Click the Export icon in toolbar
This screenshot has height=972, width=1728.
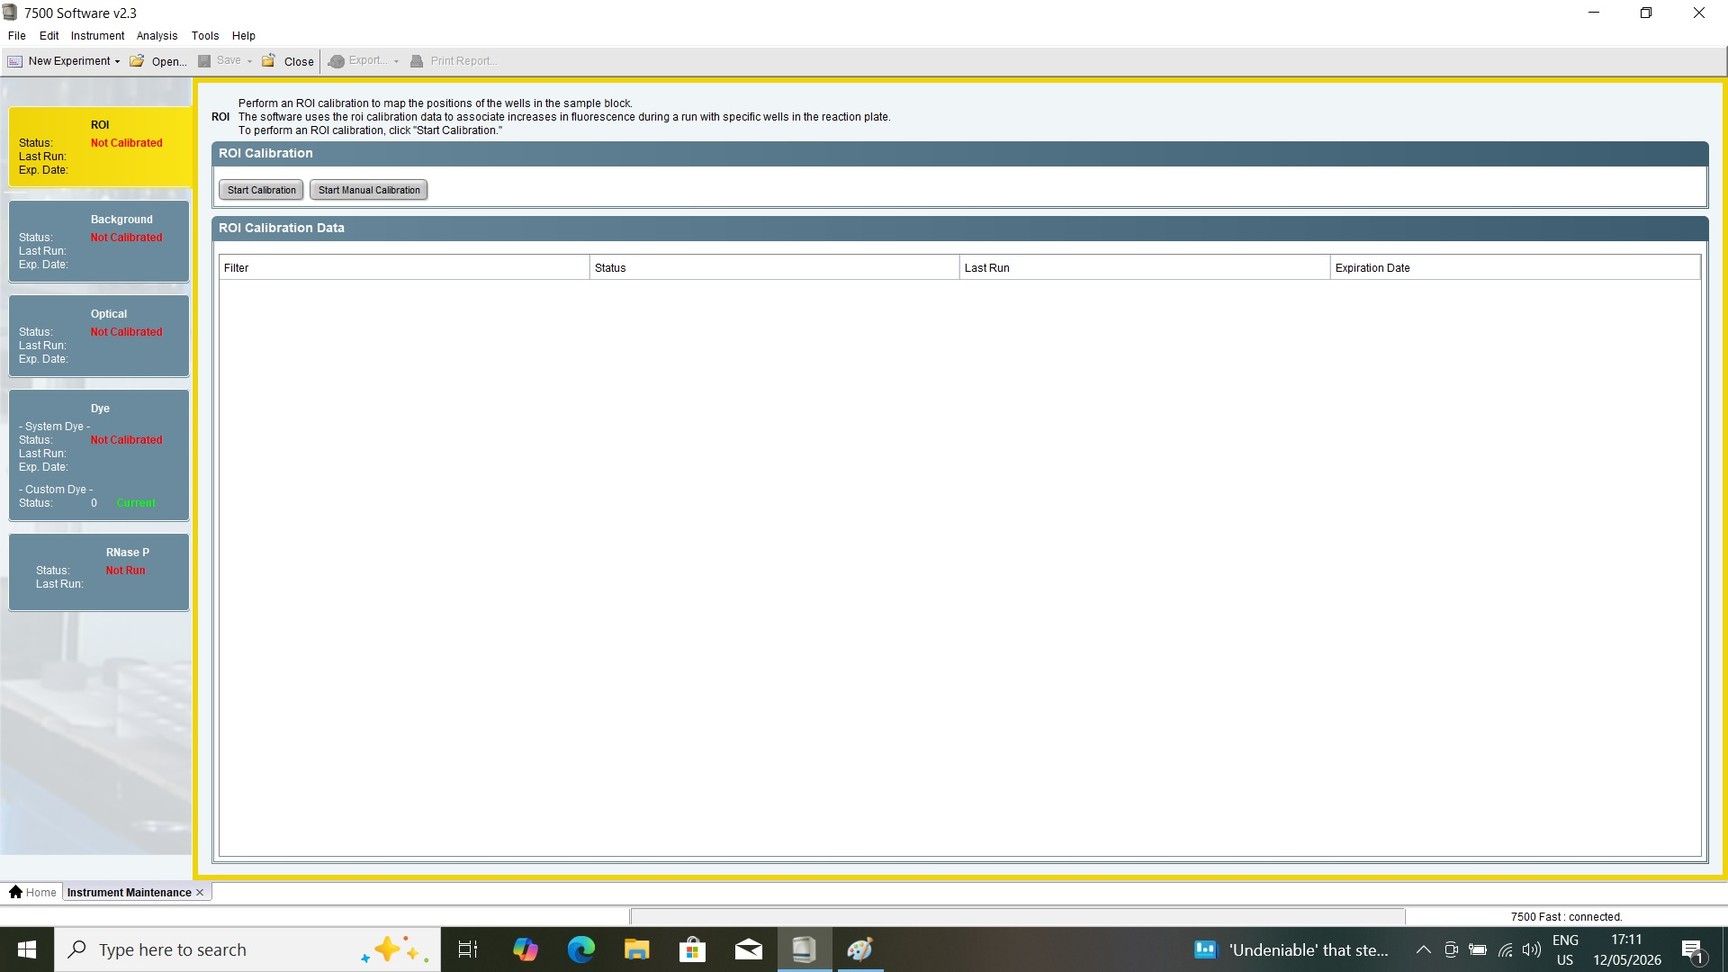337,61
